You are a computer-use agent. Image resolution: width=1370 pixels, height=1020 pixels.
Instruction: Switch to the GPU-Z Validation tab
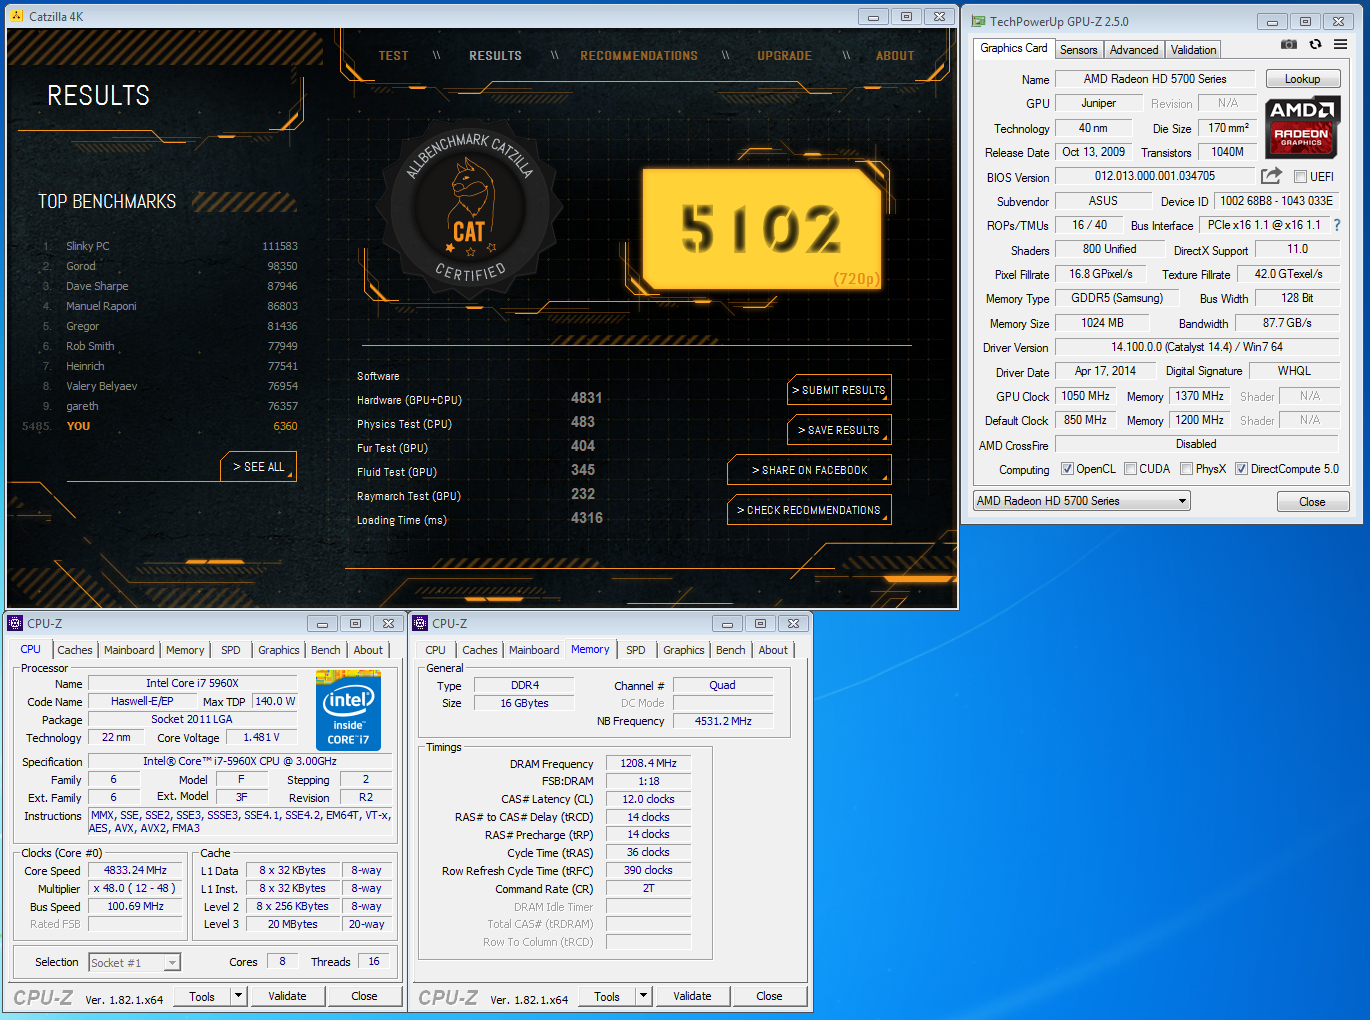[x=1193, y=50]
